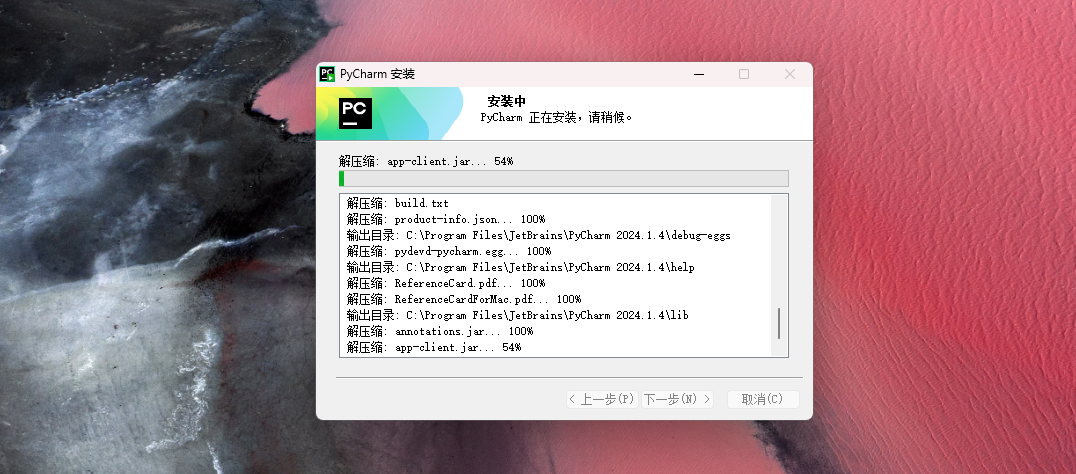Close the PyCharm installer window
The width and height of the screenshot is (1076, 474).
[x=790, y=74]
